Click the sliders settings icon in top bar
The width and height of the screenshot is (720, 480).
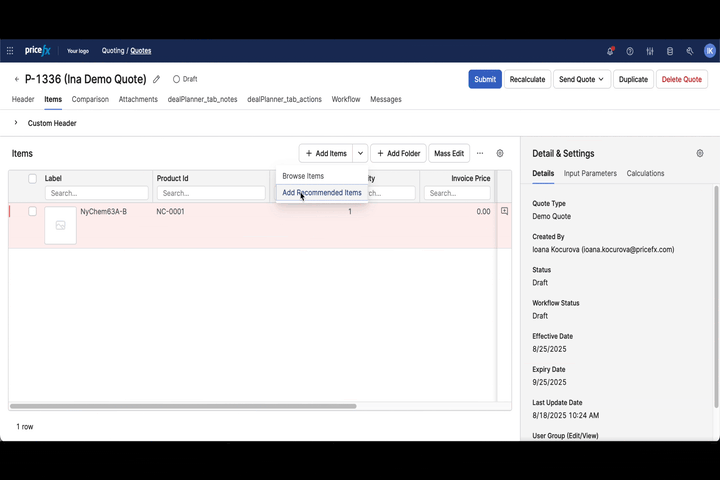pos(650,51)
